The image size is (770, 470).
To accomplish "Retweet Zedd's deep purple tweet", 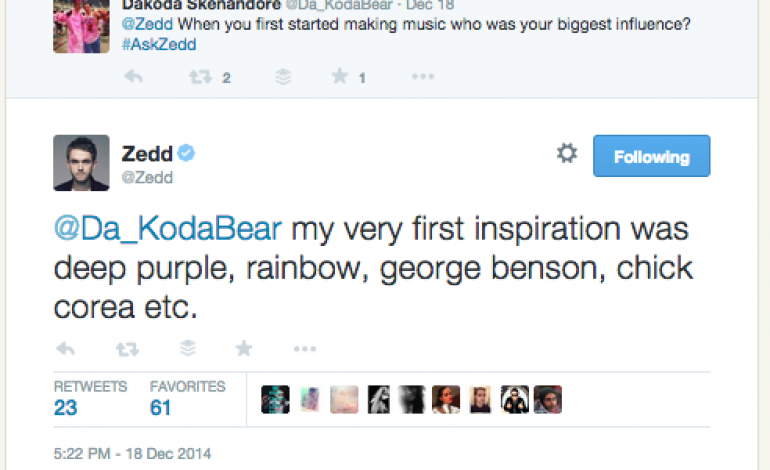I will point(127,348).
